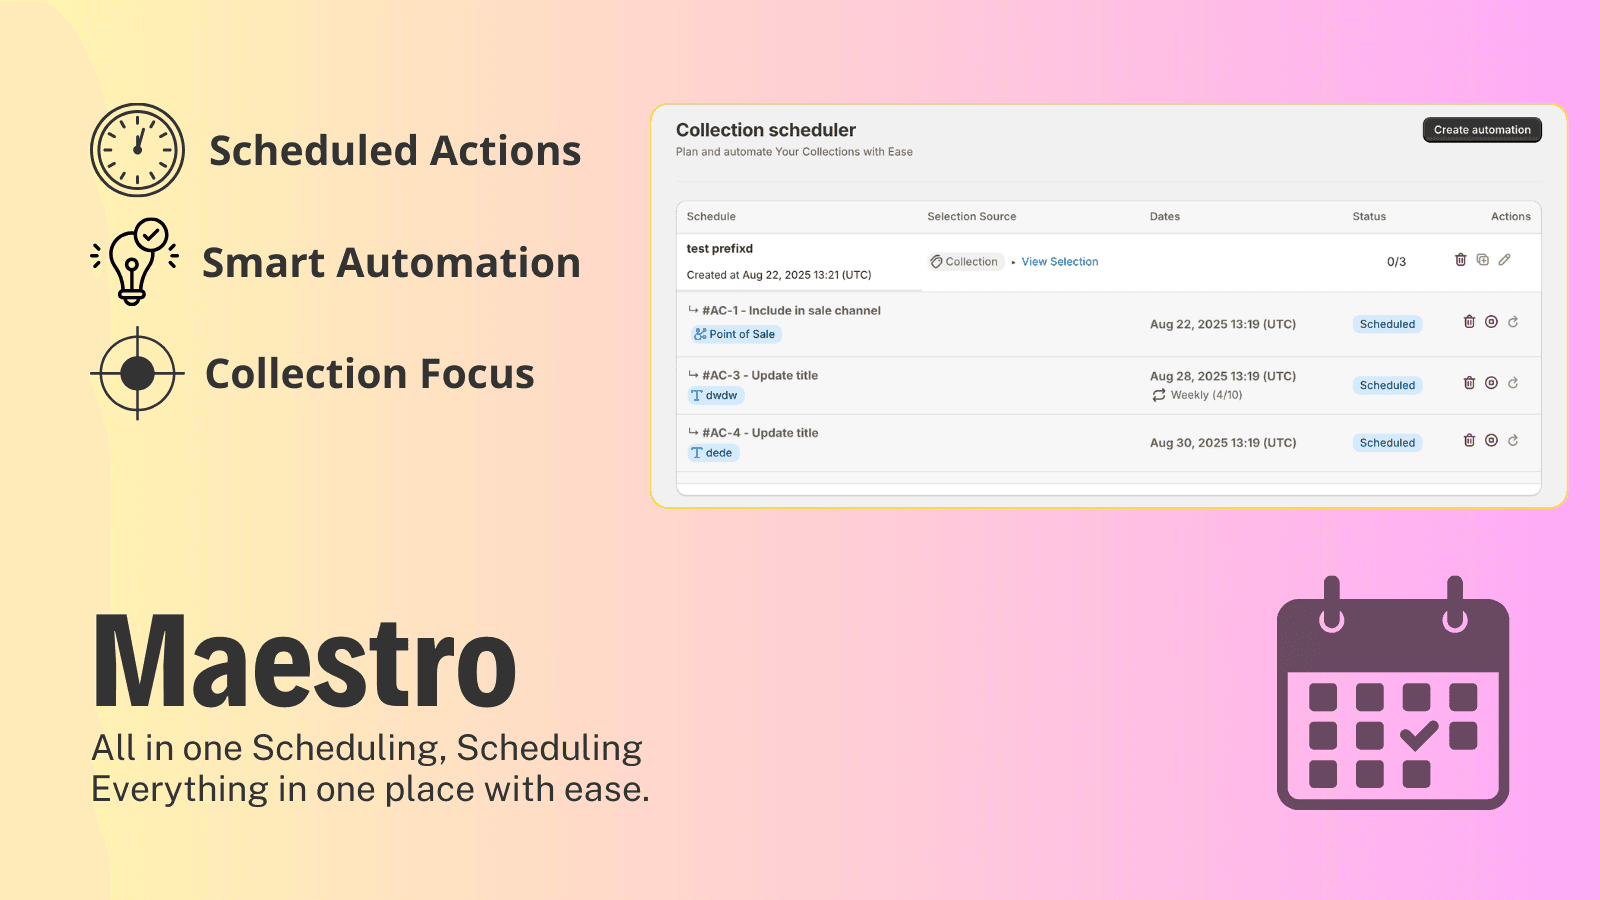The image size is (1600, 900).
Task: Click the dwdw title tag on #AC-3
Action: point(715,395)
